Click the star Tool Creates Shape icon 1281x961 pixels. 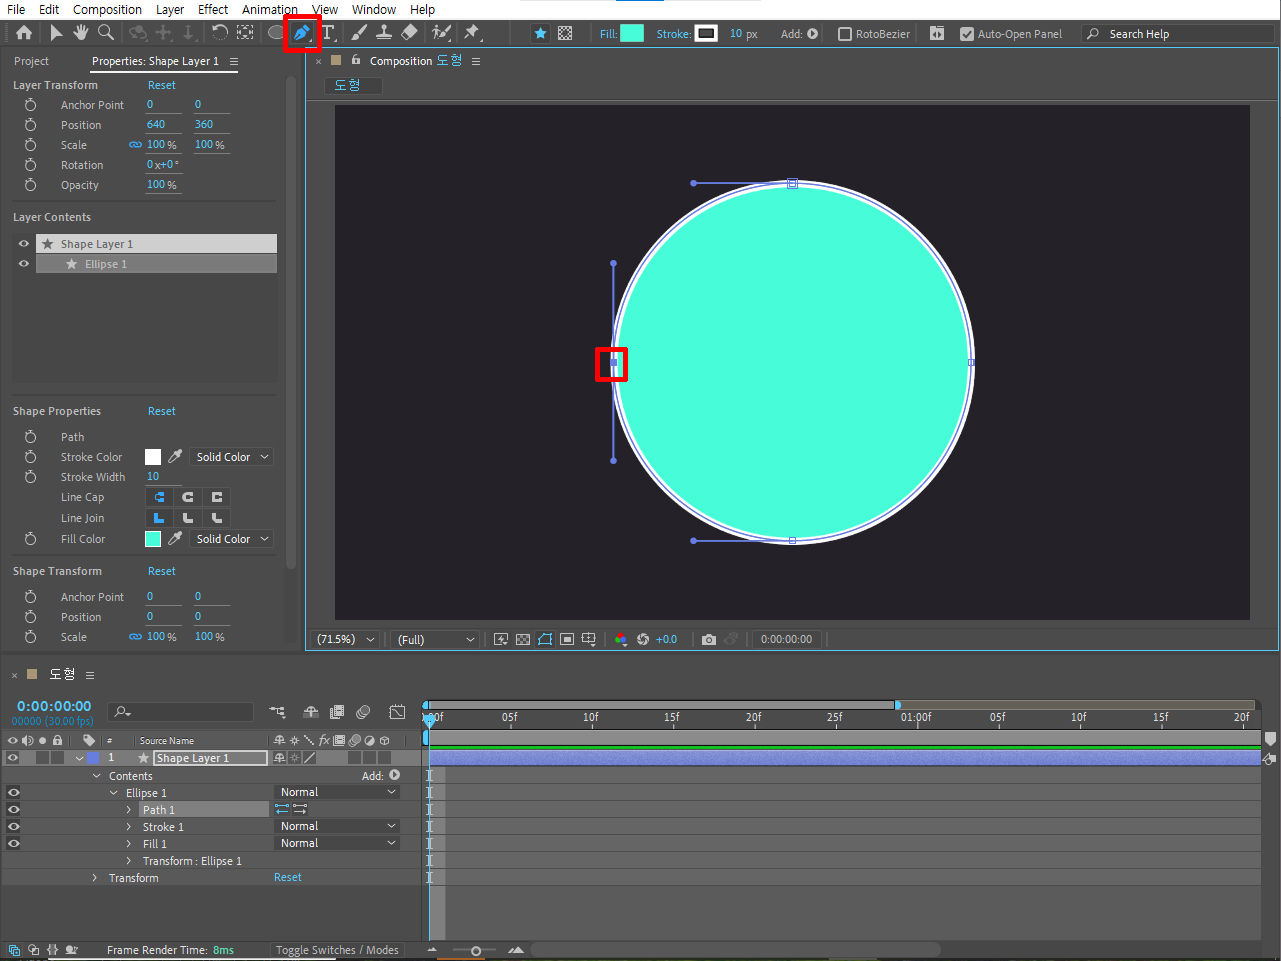[x=540, y=33]
